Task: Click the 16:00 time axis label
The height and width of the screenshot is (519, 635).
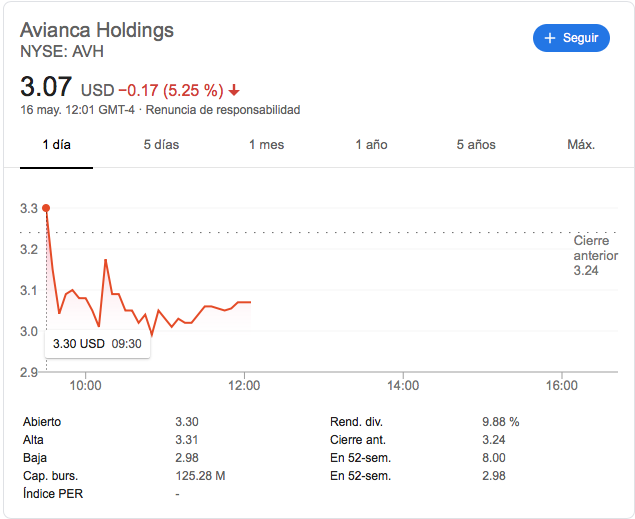Action: point(562,385)
